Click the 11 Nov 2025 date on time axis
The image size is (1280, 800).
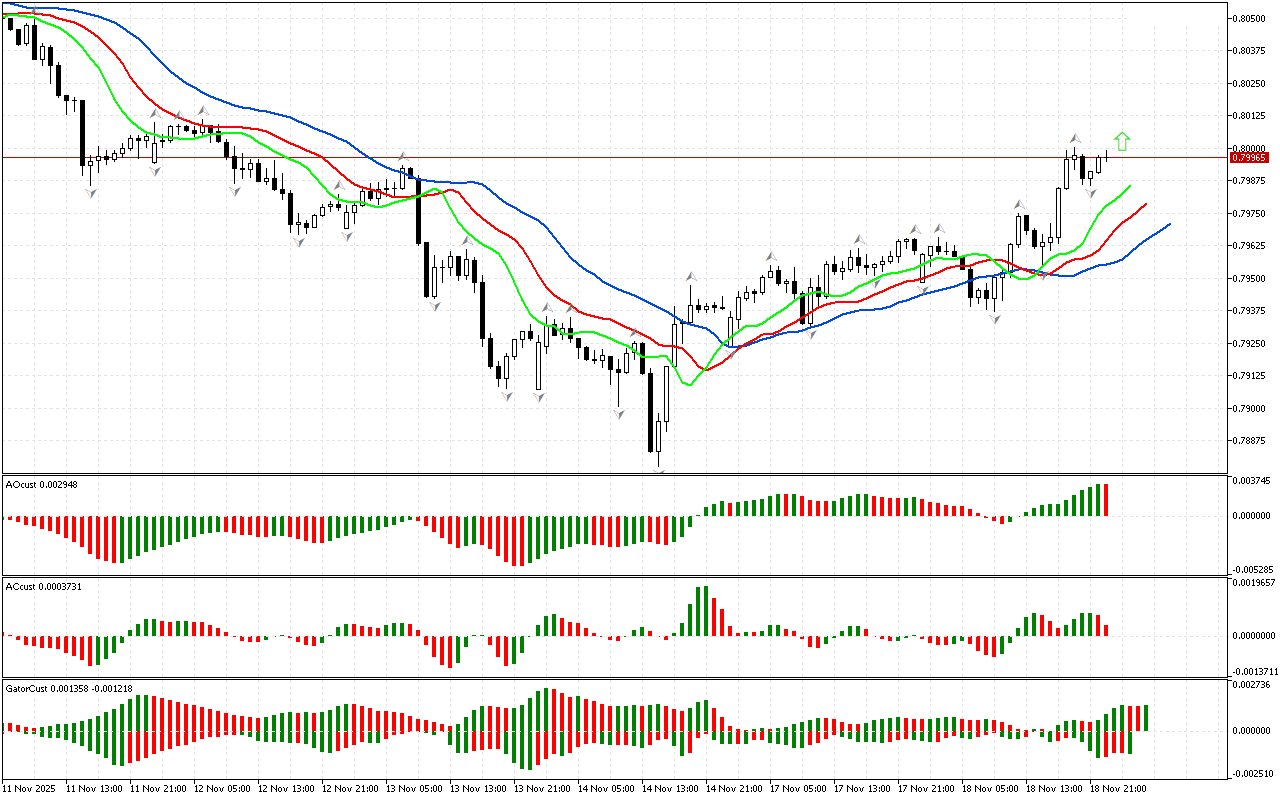[30, 788]
